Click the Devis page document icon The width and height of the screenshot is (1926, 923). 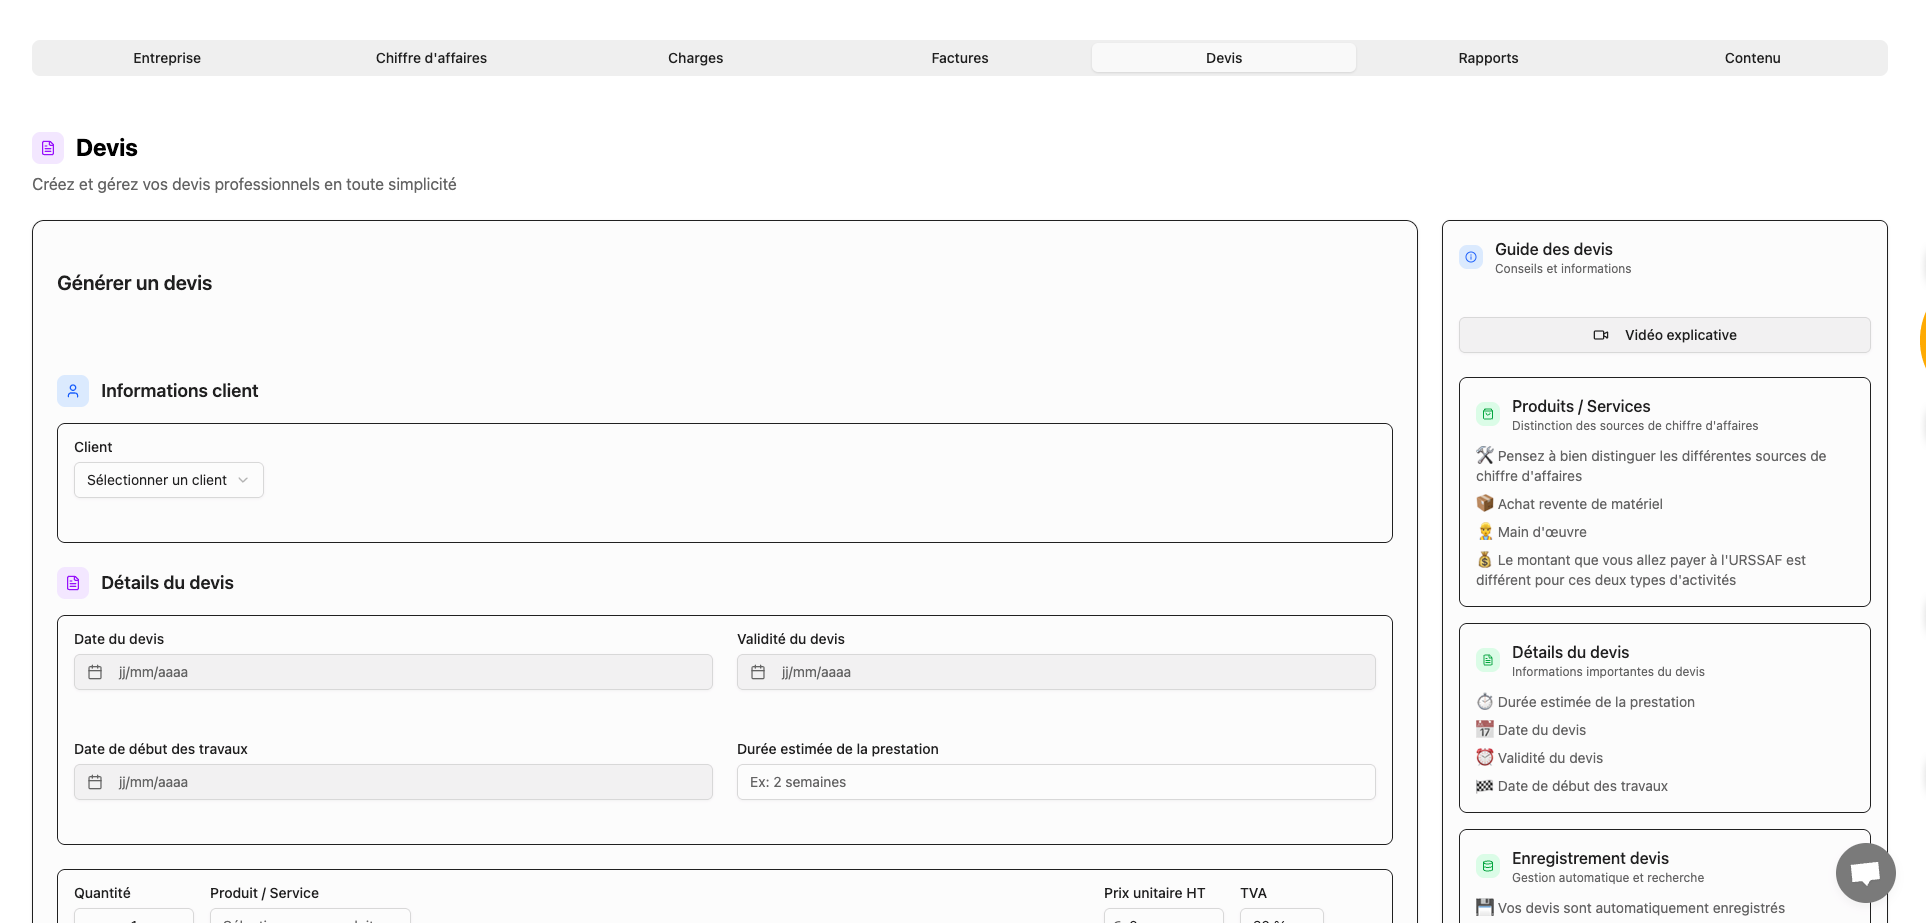click(47, 147)
